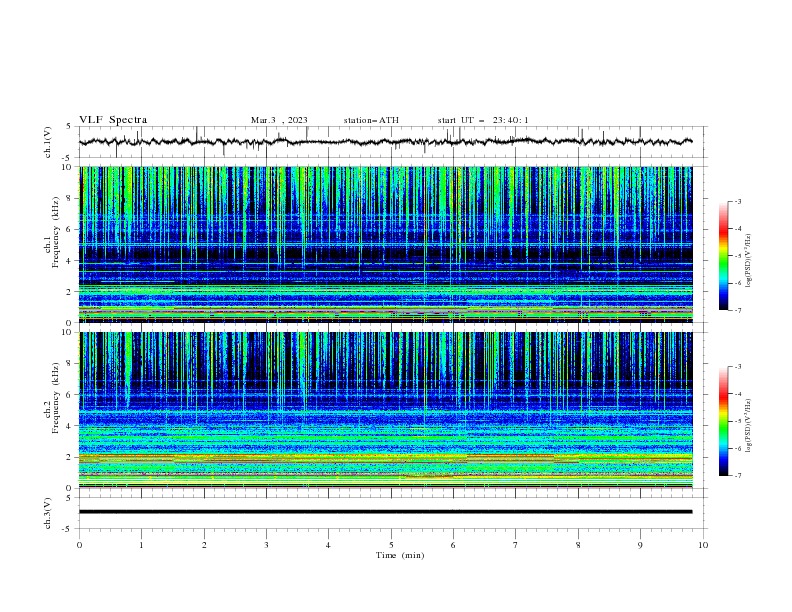Viewport: 792px width, 612px height.
Task: Click the "-3" tick on ch.1 colorbar
Action: (x=737, y=201)
